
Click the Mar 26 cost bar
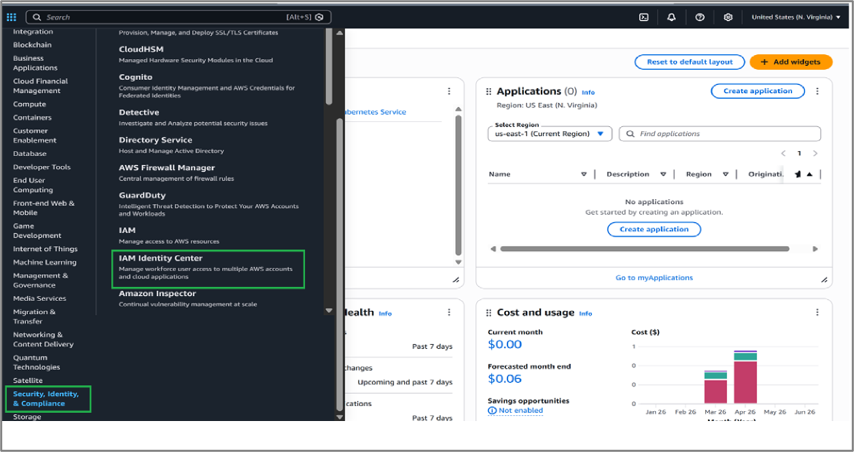click(715, 387)
